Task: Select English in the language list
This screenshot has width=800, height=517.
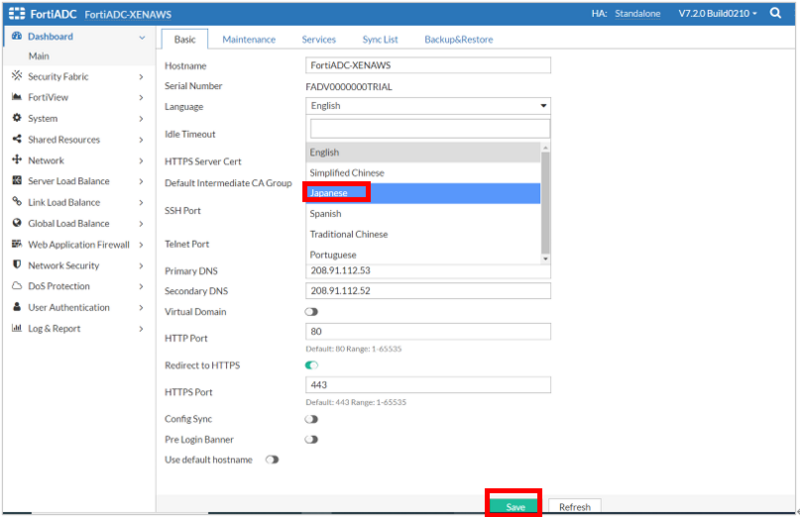Action: coord(423,152)
